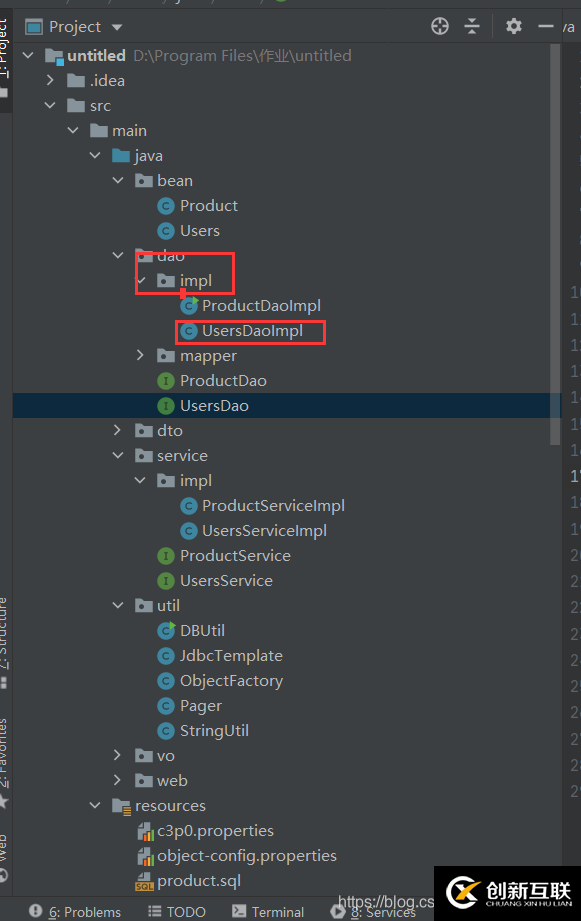Expand the dto package
The image size is (581, 921).
coord(117,431)
